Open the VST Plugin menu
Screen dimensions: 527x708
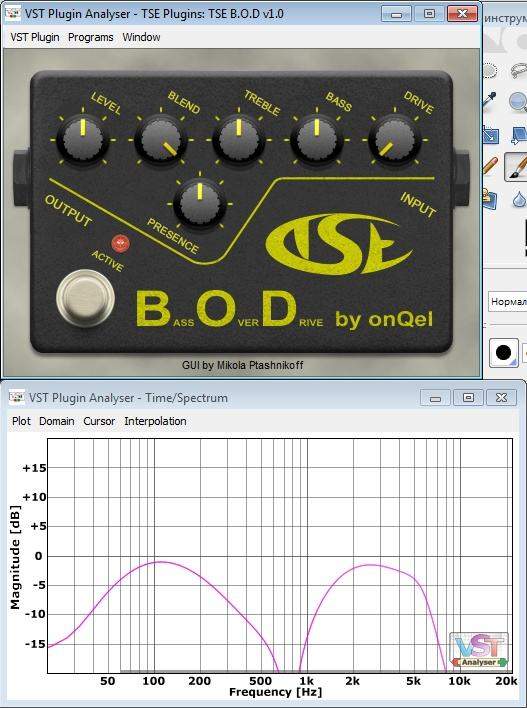tap(35, 37)
